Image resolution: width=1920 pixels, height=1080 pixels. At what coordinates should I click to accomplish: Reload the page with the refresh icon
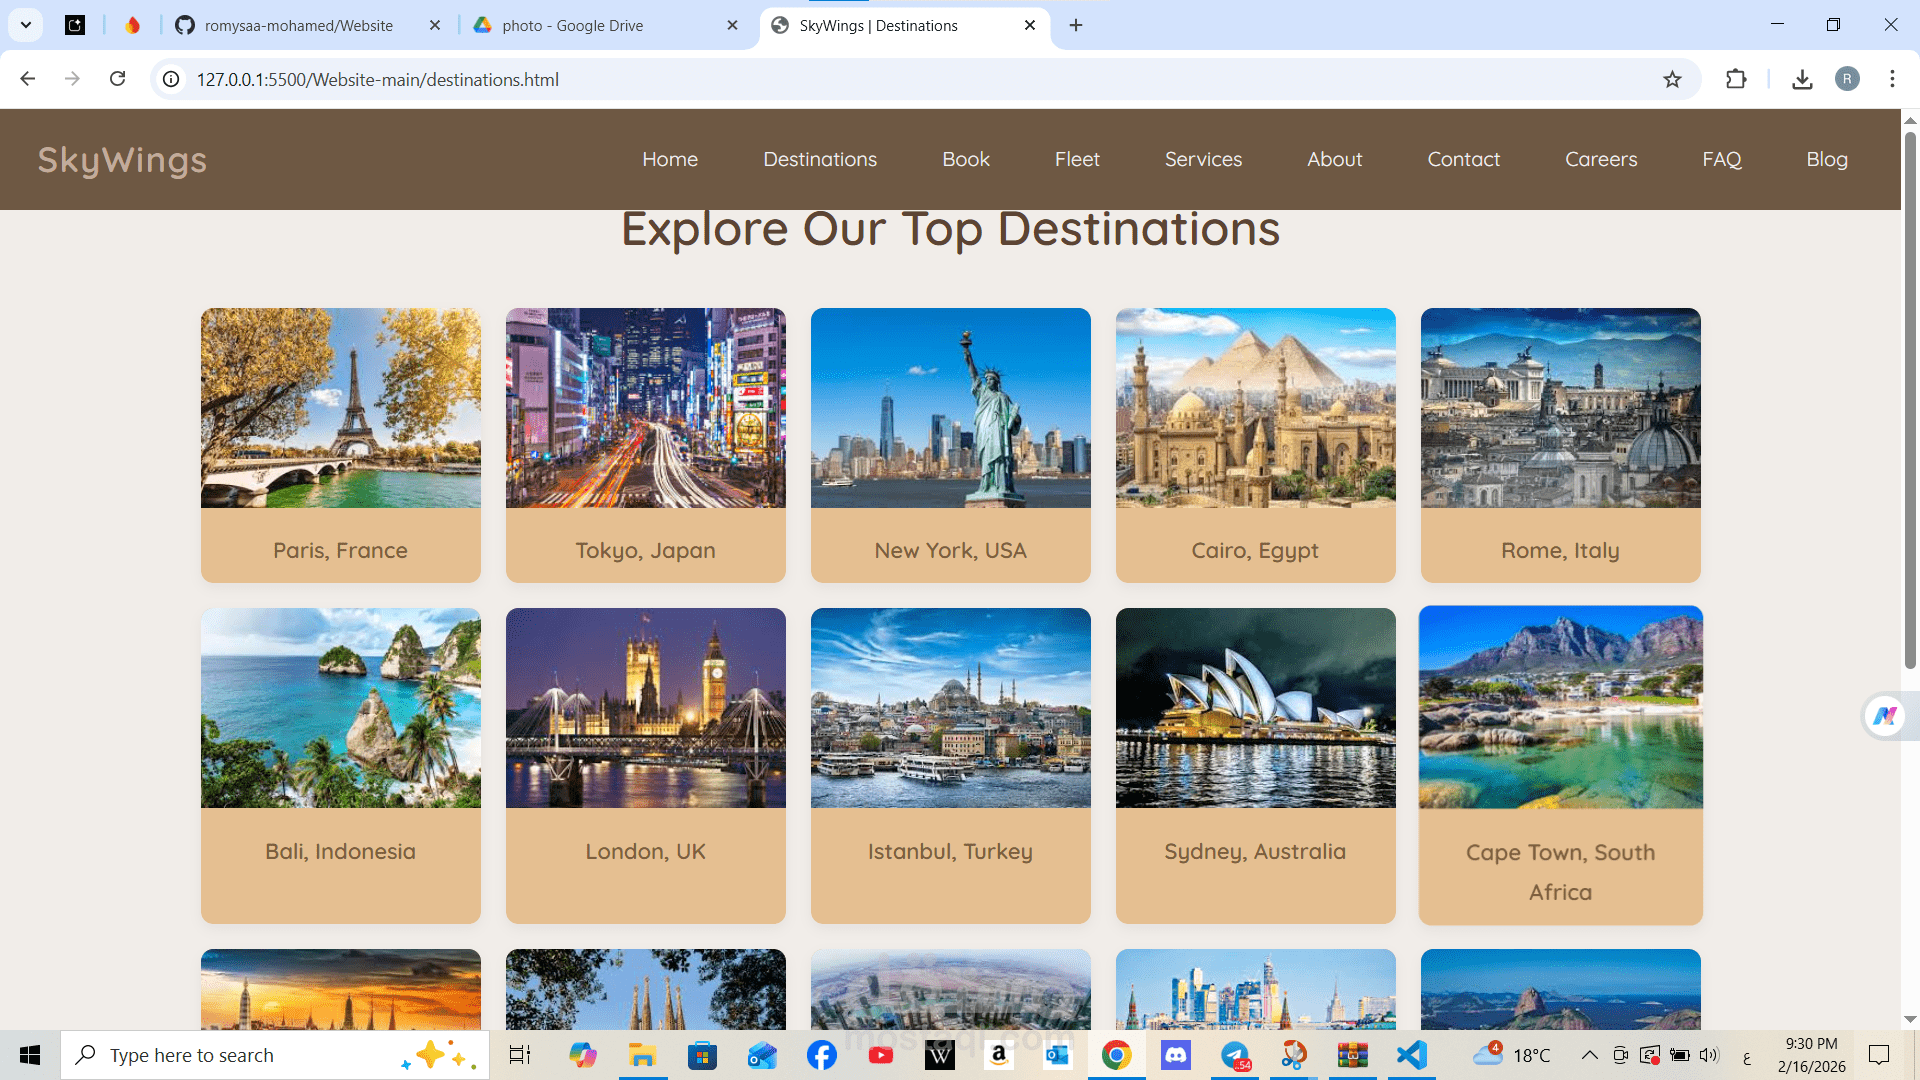[117, 79]
